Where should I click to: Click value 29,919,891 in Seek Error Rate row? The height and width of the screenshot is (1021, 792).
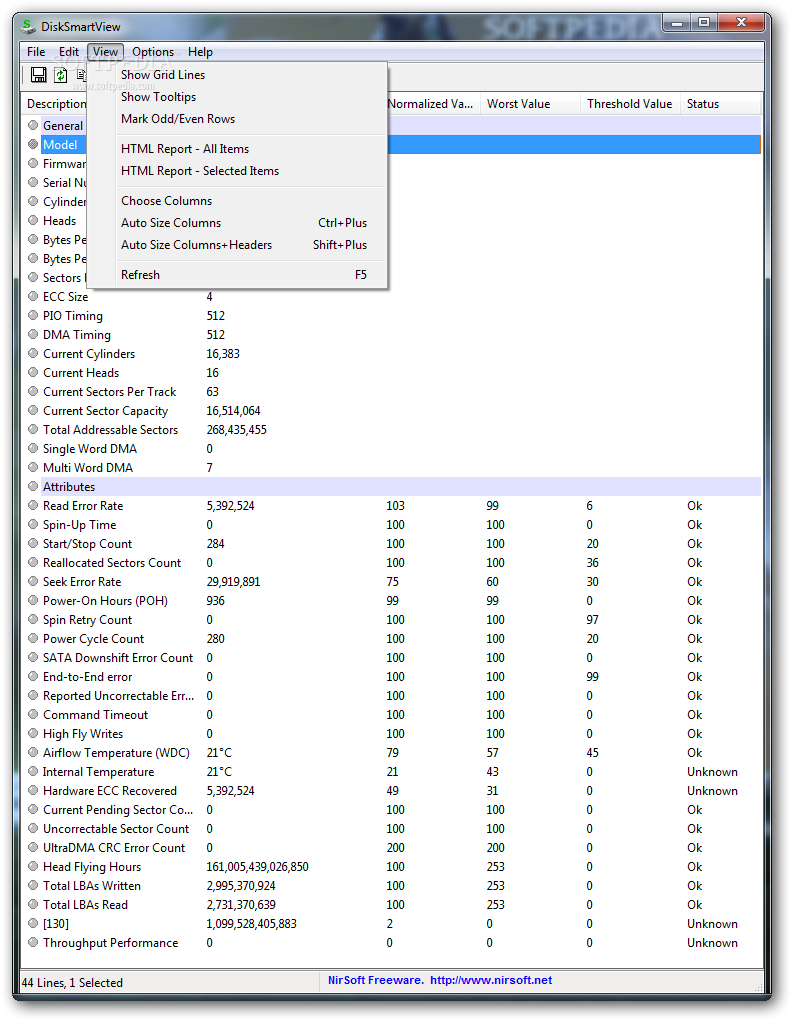233,581
